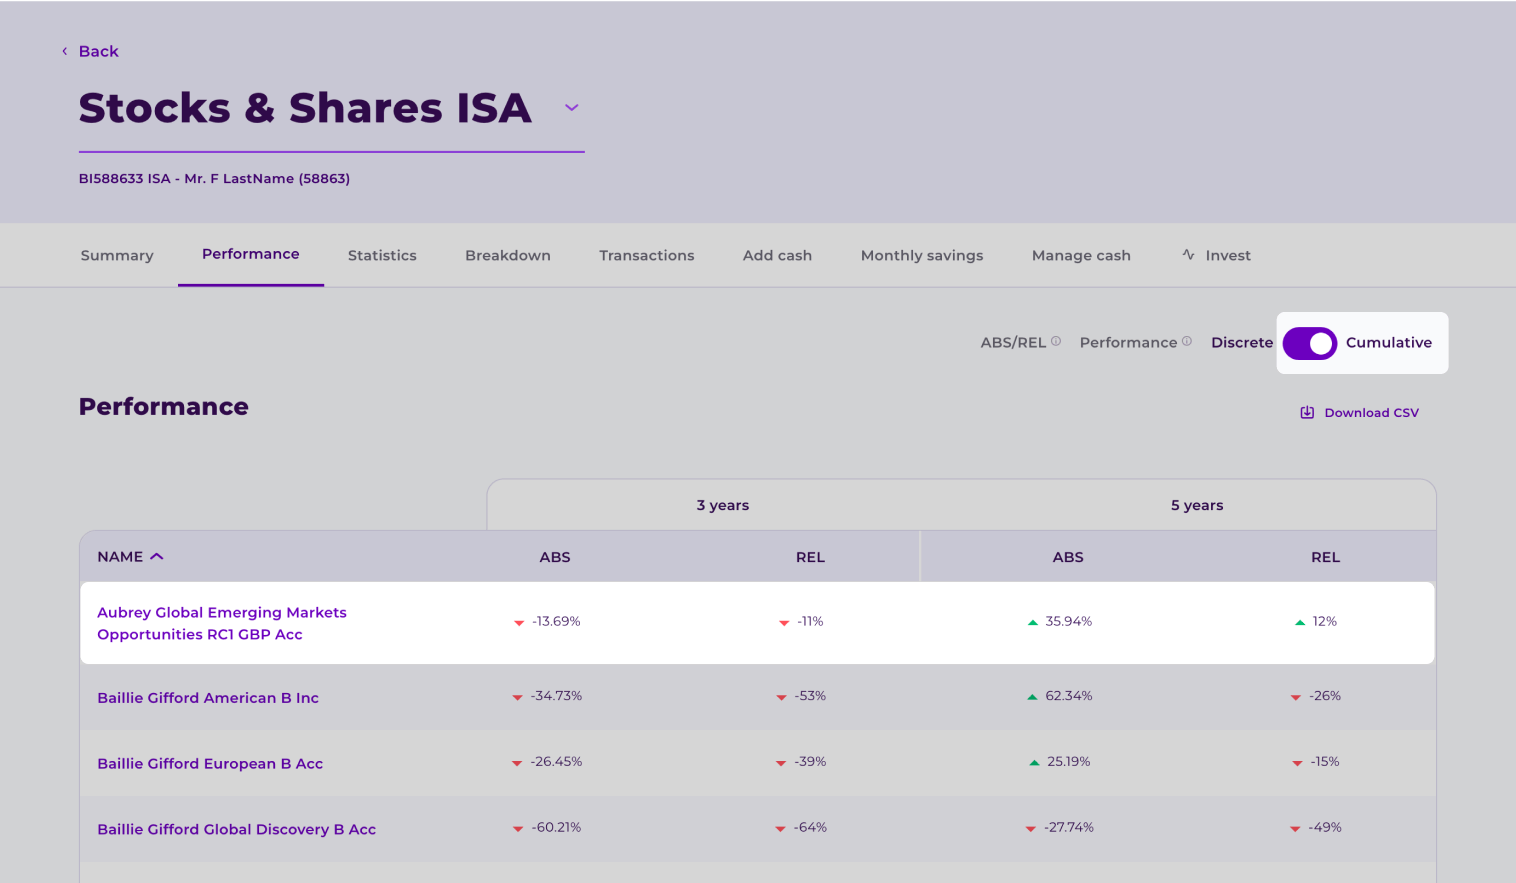Click the 5 years column group header
The height and width of the screenshot is (883, 1516).
pyautogui.click(x=1197, y=506)
